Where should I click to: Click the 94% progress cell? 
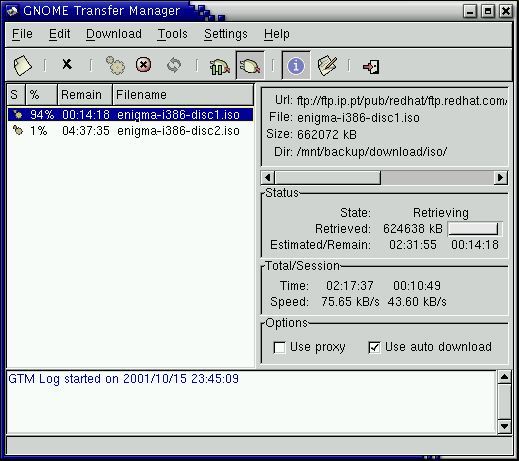[x=42, y=115]
